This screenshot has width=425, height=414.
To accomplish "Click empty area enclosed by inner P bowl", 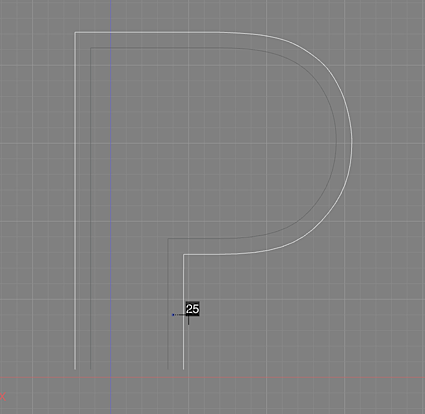I will [233, 143].
